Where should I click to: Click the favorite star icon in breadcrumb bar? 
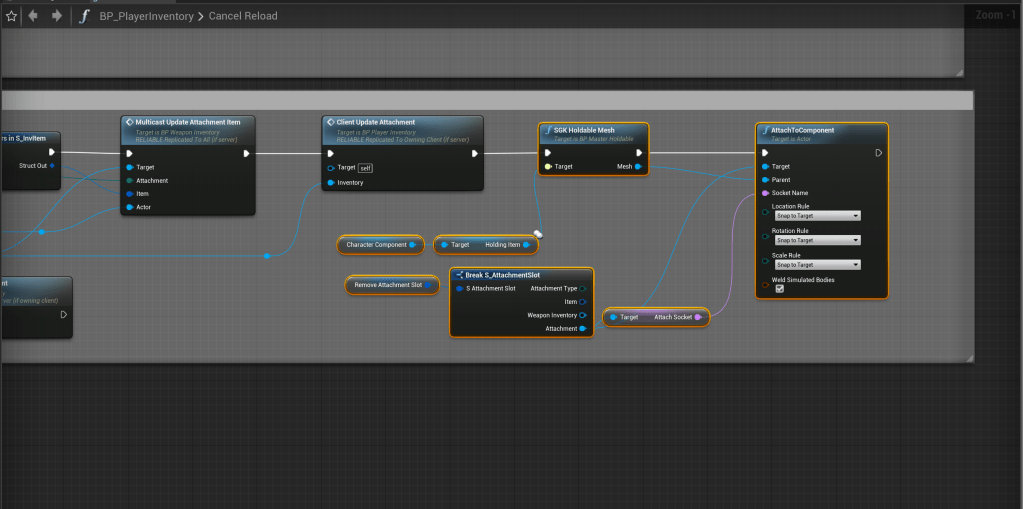point(11,16)
